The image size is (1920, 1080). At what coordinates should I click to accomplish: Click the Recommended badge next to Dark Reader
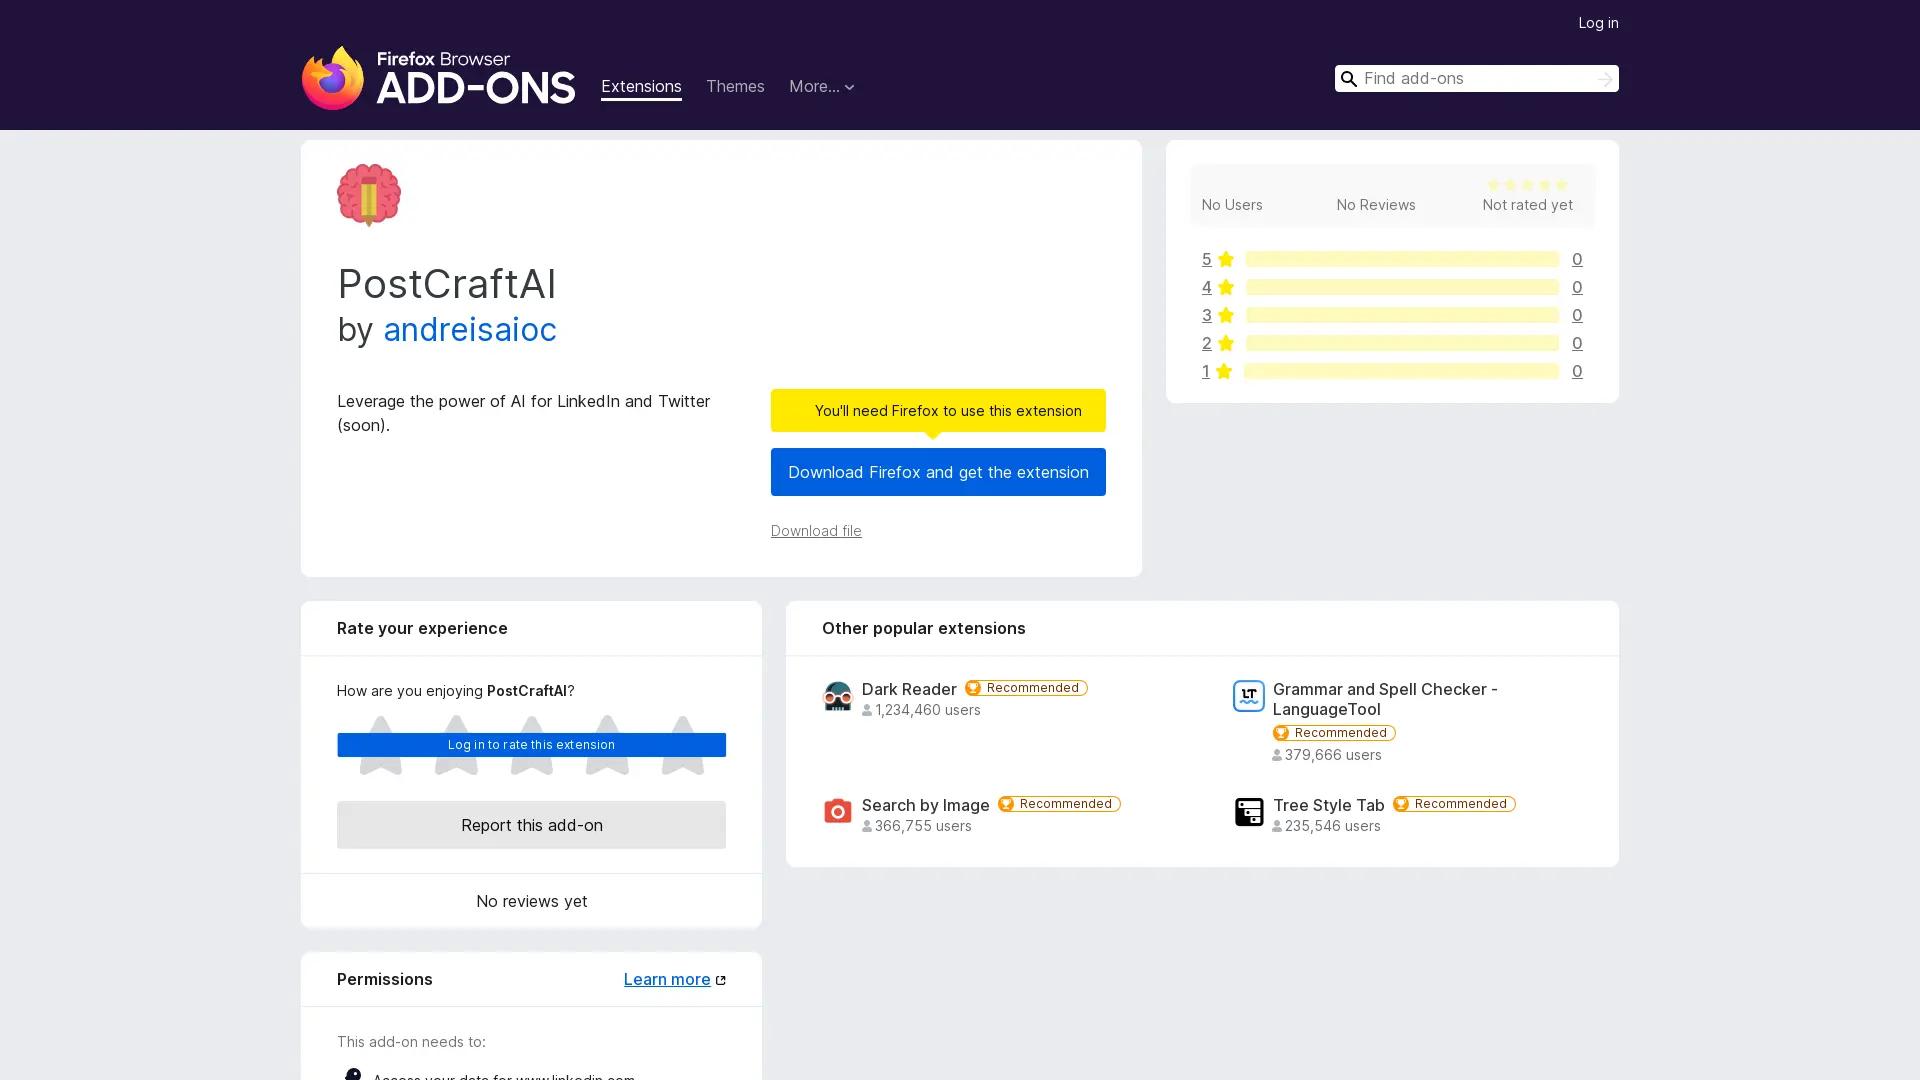click(1025, 688)
